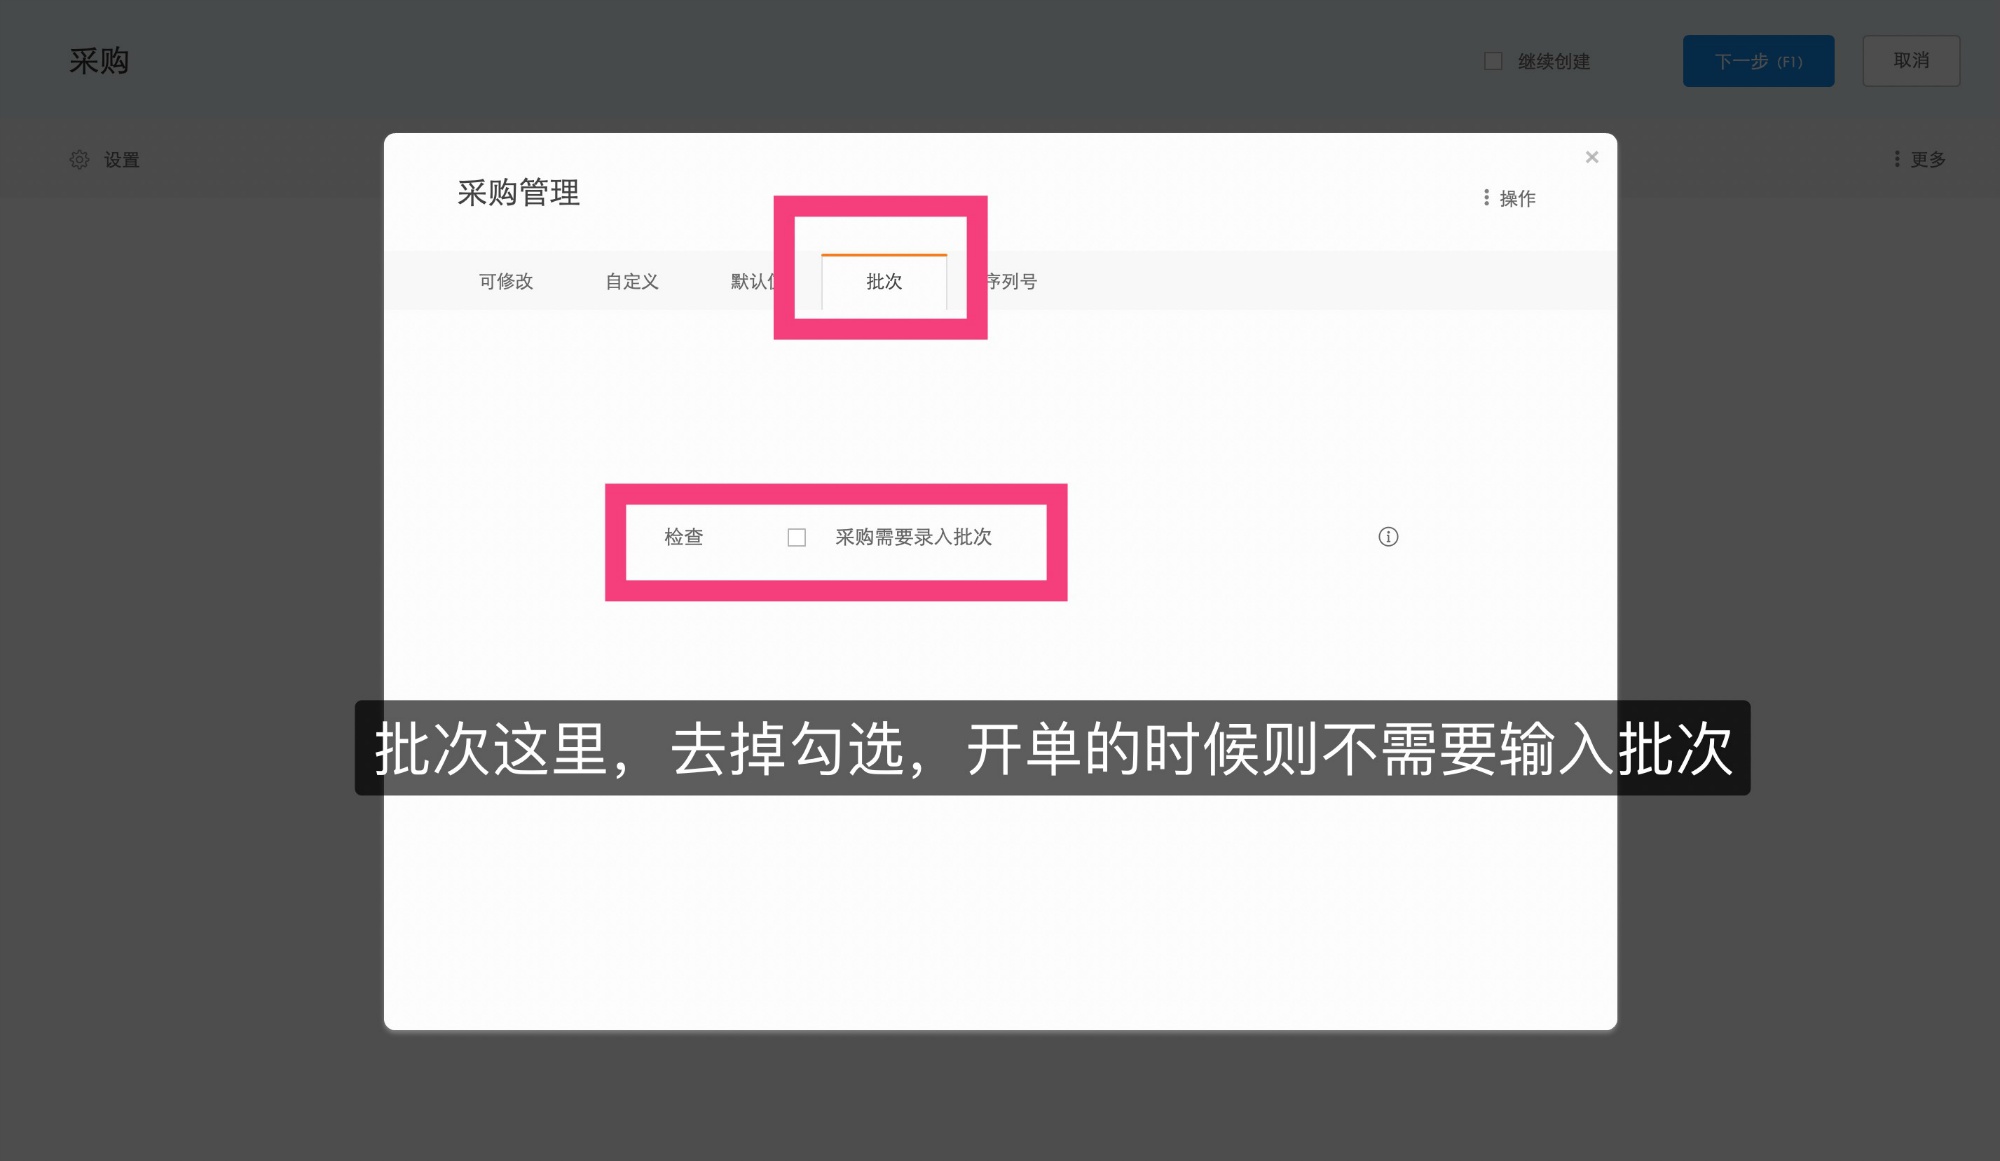Viewport: 2000px width, 1161px height.
Task: Uncheck the 采购需要录入批次 checkbox
Action: pos(797,537)
